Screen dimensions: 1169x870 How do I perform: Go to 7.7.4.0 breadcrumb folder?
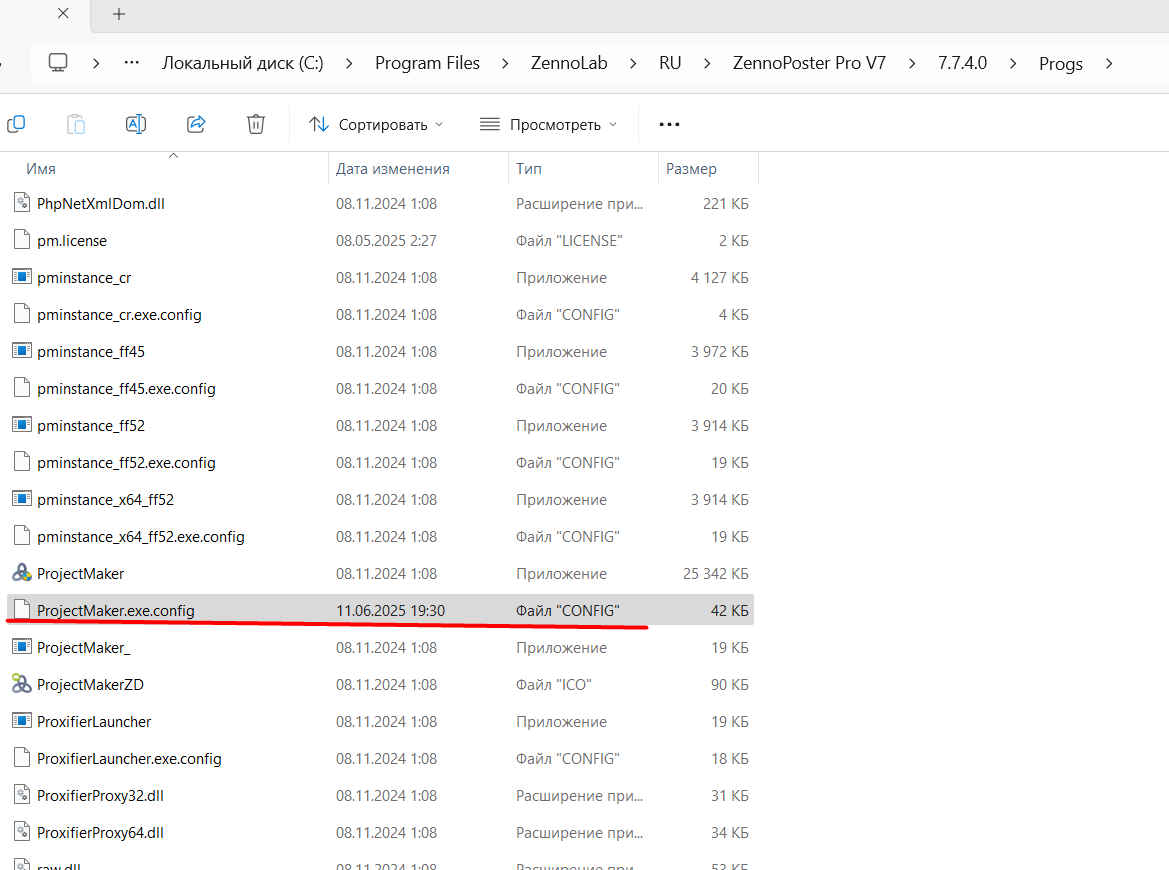click(962, 63)
